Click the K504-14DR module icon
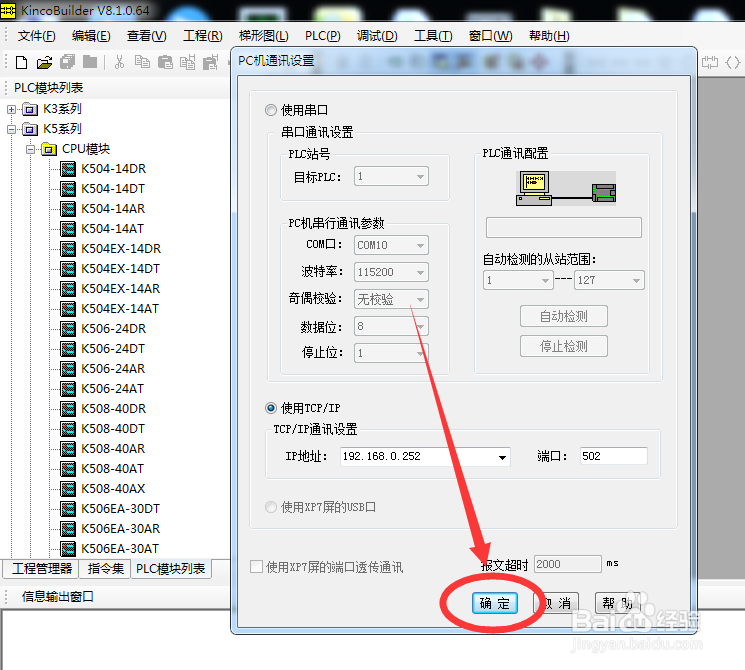This screenshot has width=745, height=670. click(68, 169)
